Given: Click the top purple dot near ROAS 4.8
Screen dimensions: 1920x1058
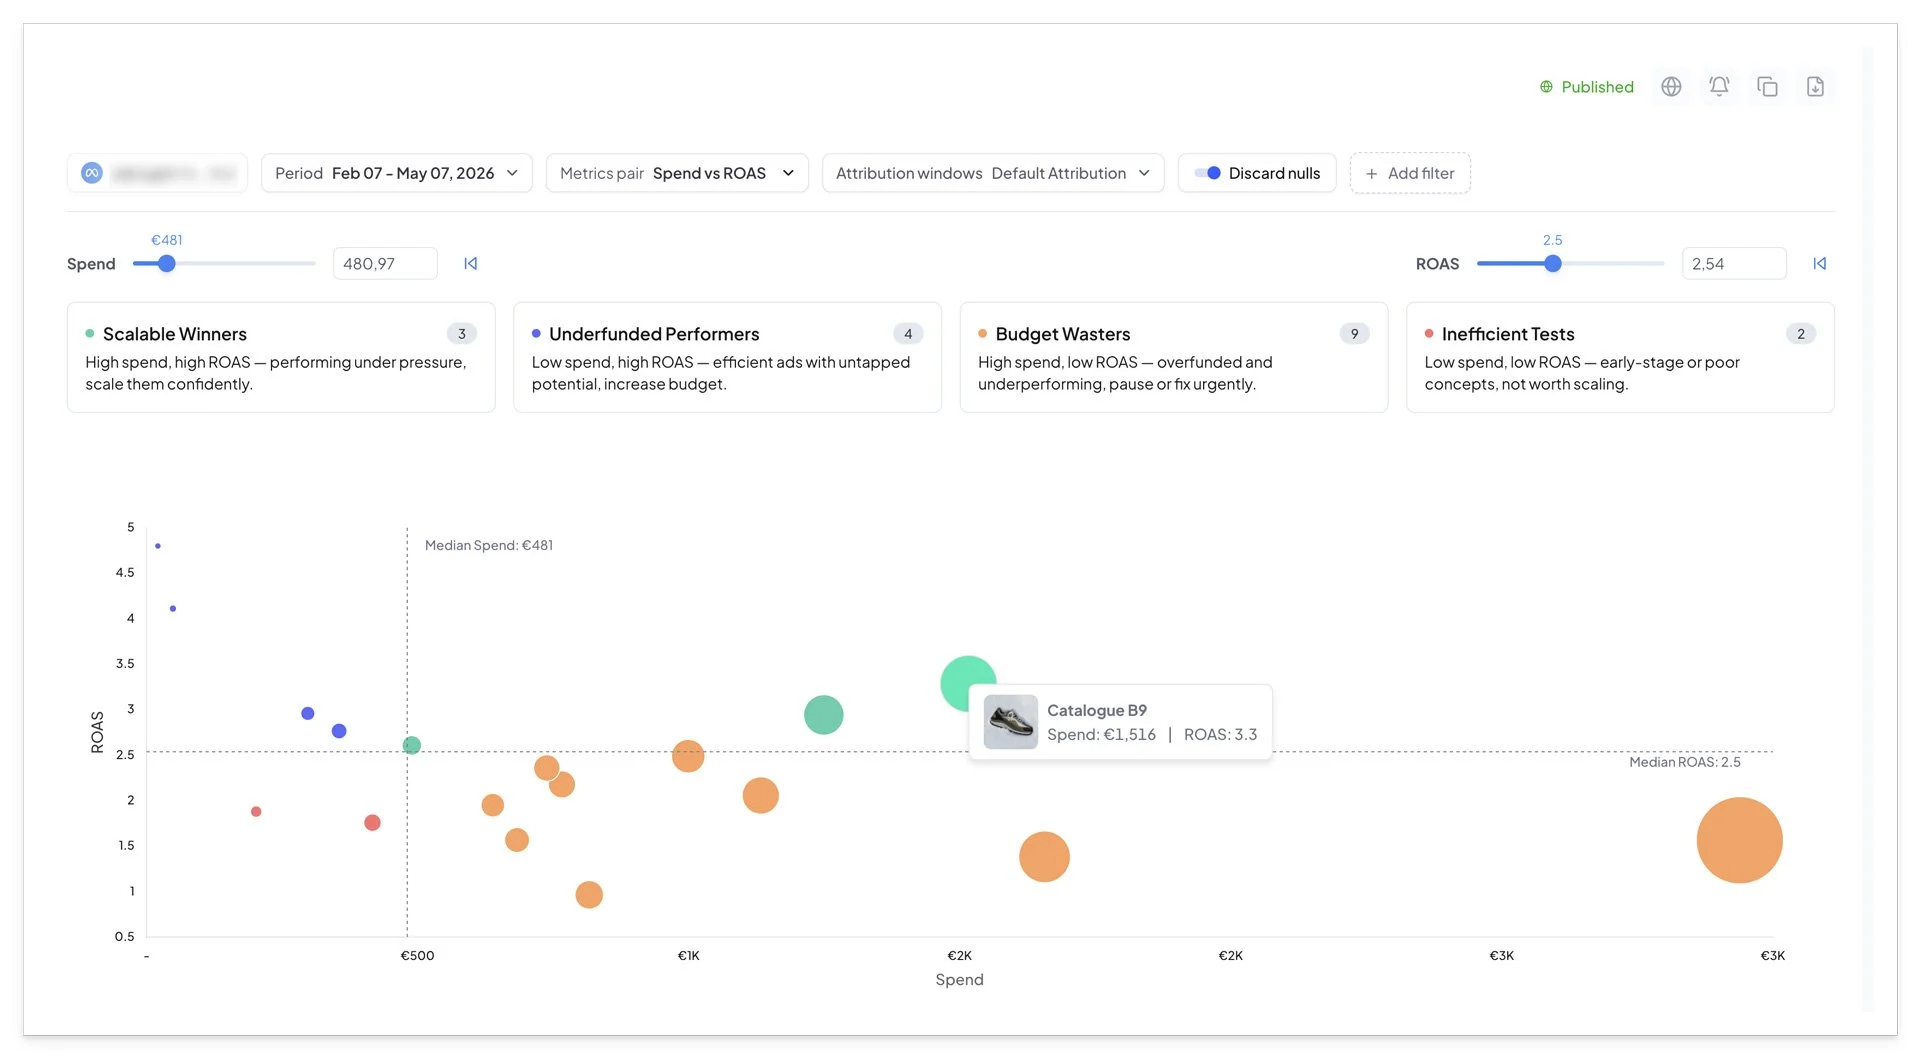Looking at the screenshot, I should coord(158,546).
